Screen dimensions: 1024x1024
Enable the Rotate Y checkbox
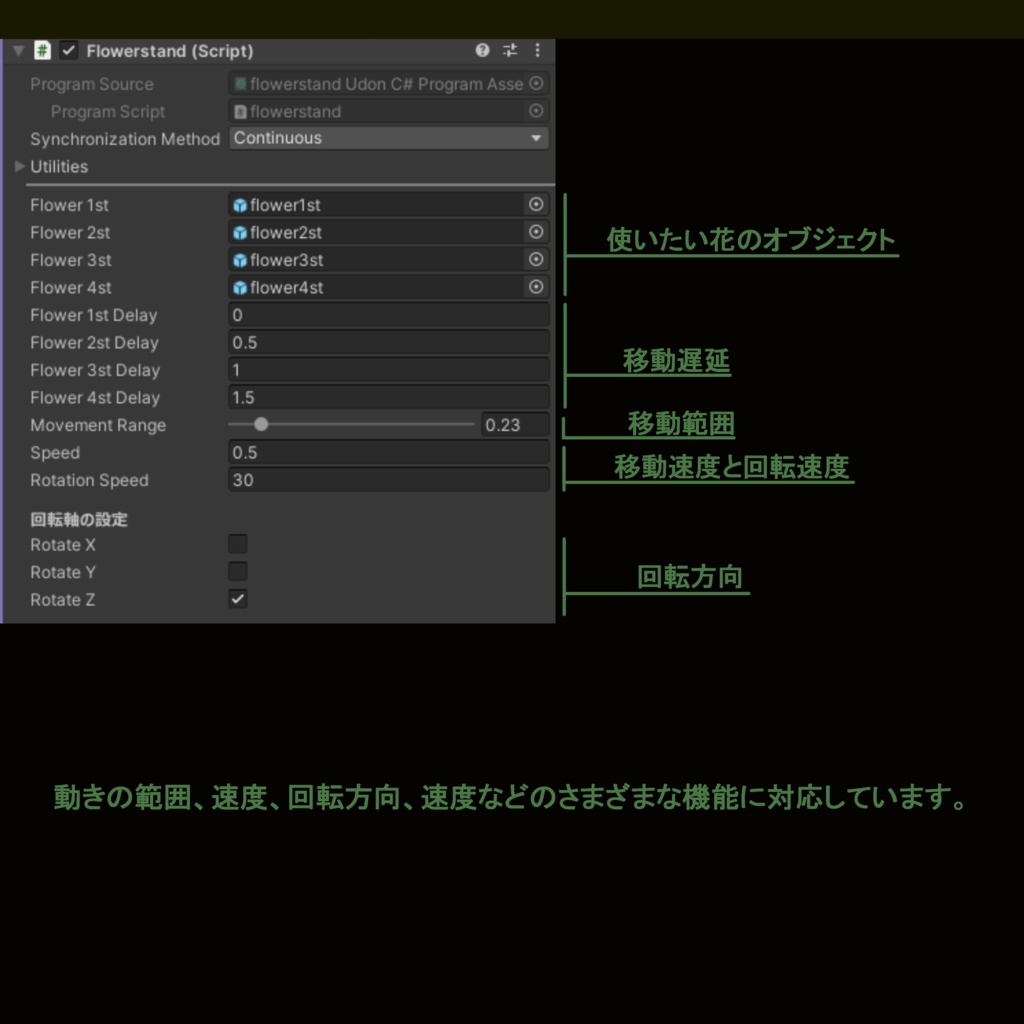pos(237,572)
